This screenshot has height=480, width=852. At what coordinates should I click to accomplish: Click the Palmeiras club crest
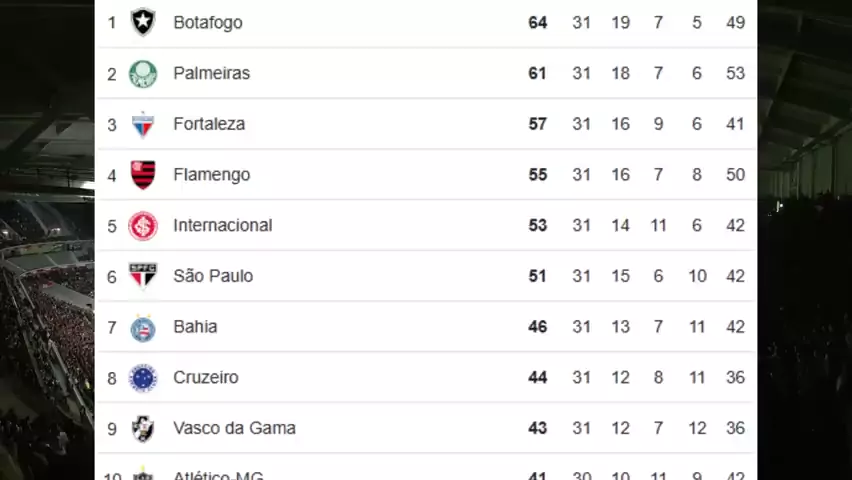(x=143, y=73)
